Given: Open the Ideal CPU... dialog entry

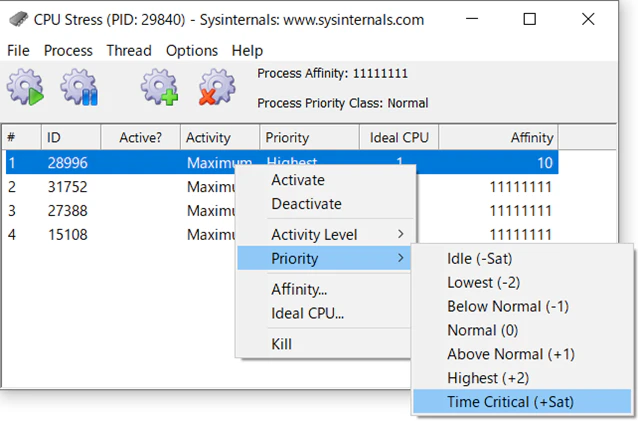Looking at the screenshot, I should [x=323, y=314].
